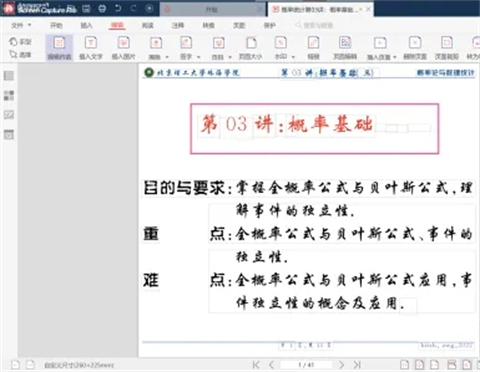Click the Erase tool icon
This screenshot has height=372, width=480.
pyautogui.click(x=156, y=43)
